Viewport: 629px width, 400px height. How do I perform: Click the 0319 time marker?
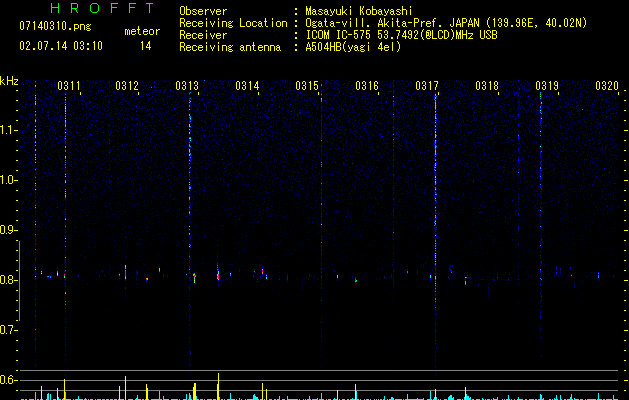point(547,86)
